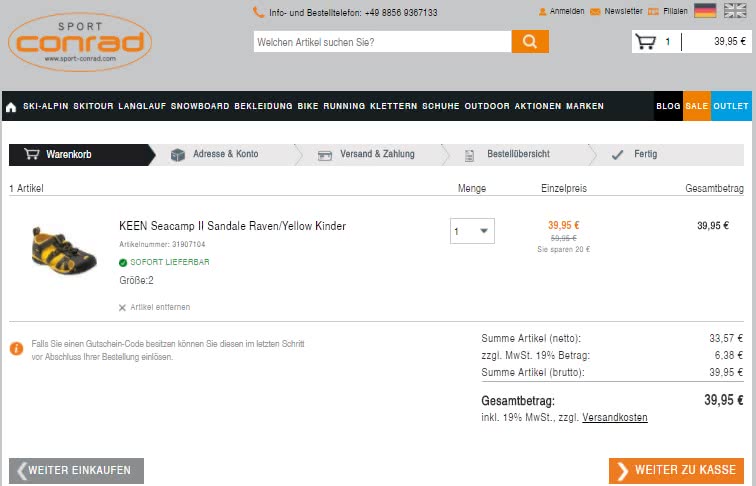
Task: Remove article using the X icon
Action: click(x=122, y=308)
